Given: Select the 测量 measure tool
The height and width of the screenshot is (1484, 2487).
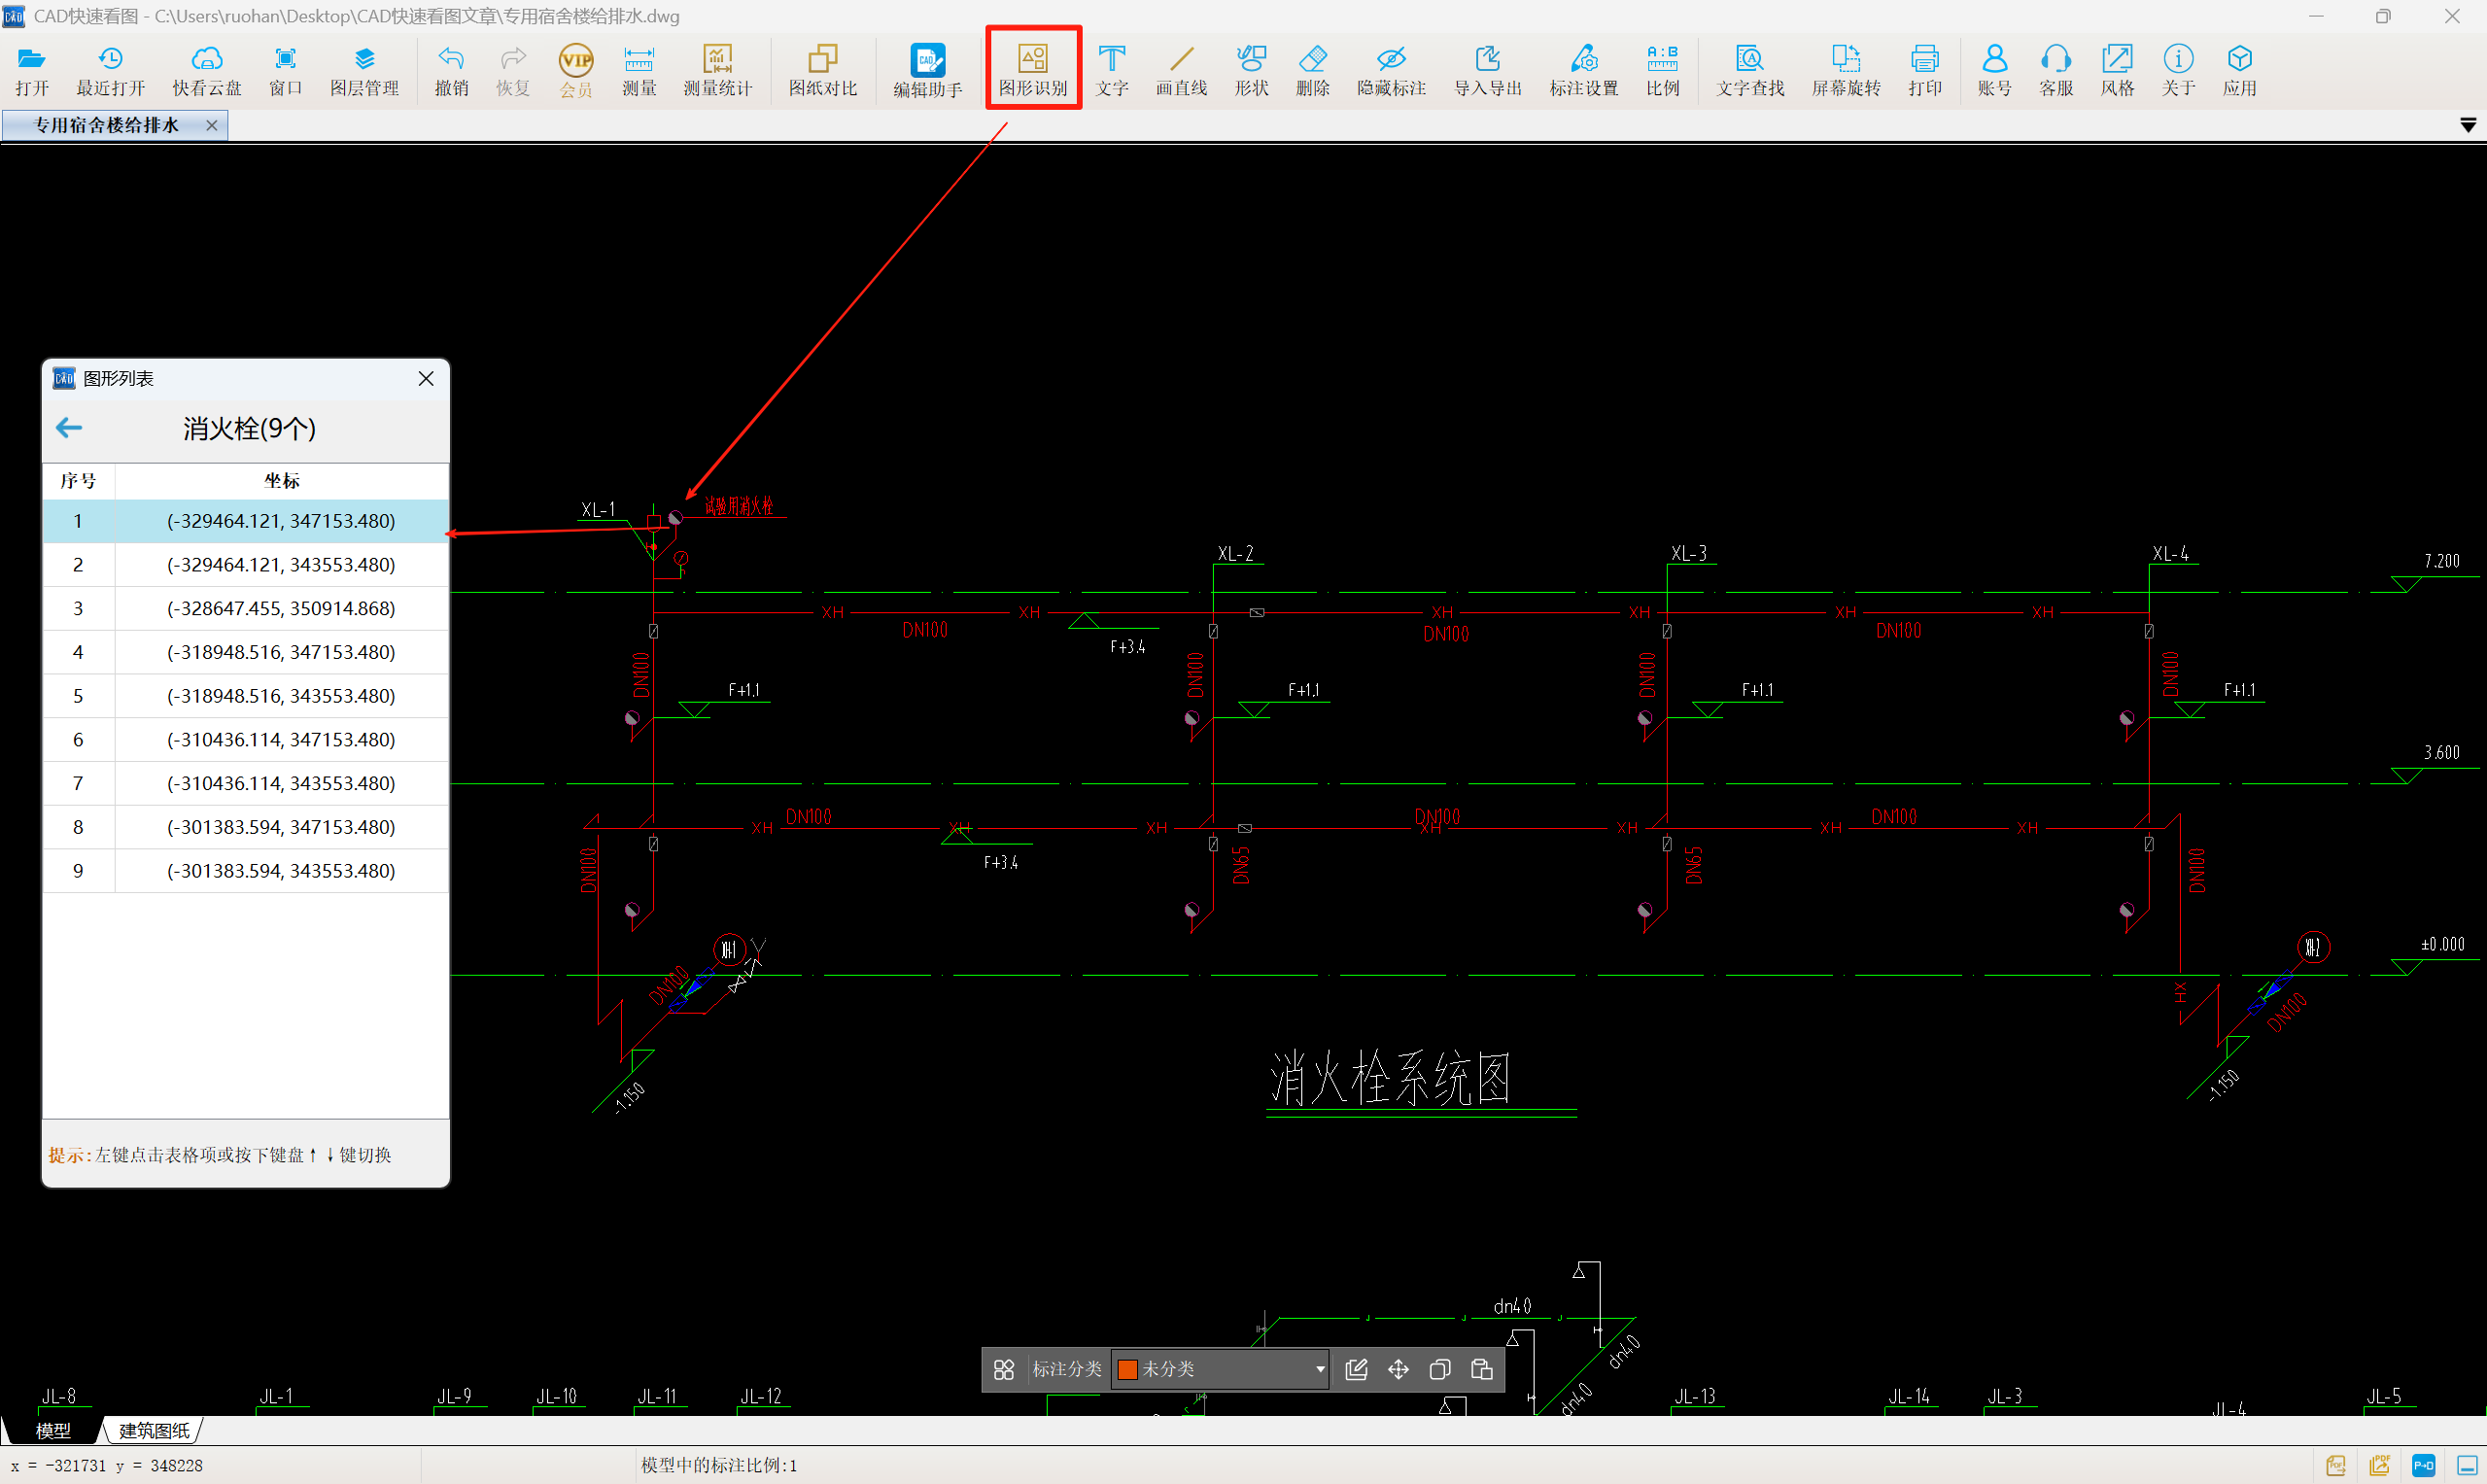Looking at the screenshot, I should pos(639,68).
